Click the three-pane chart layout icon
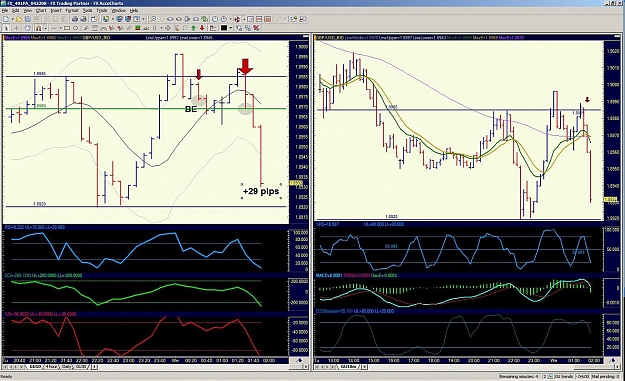 267,19
